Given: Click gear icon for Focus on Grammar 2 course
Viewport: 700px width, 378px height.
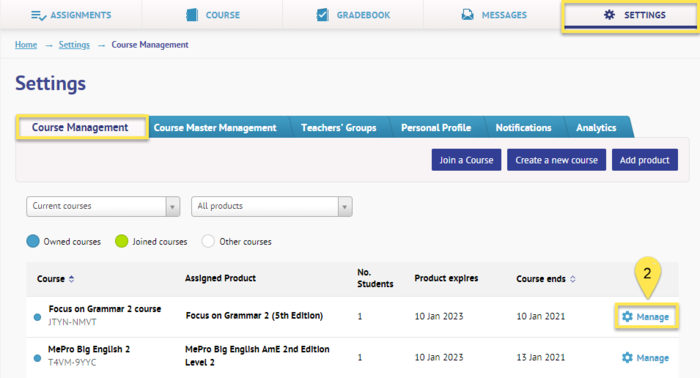Looking at the screenshot, I should click(627, 316).
